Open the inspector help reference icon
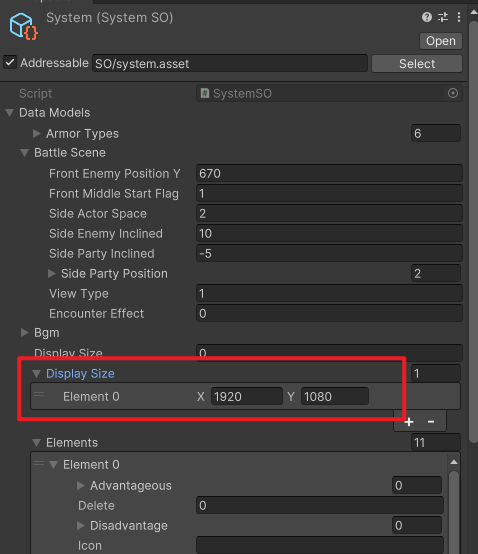 pyautogui.click(x=427, y=17)
